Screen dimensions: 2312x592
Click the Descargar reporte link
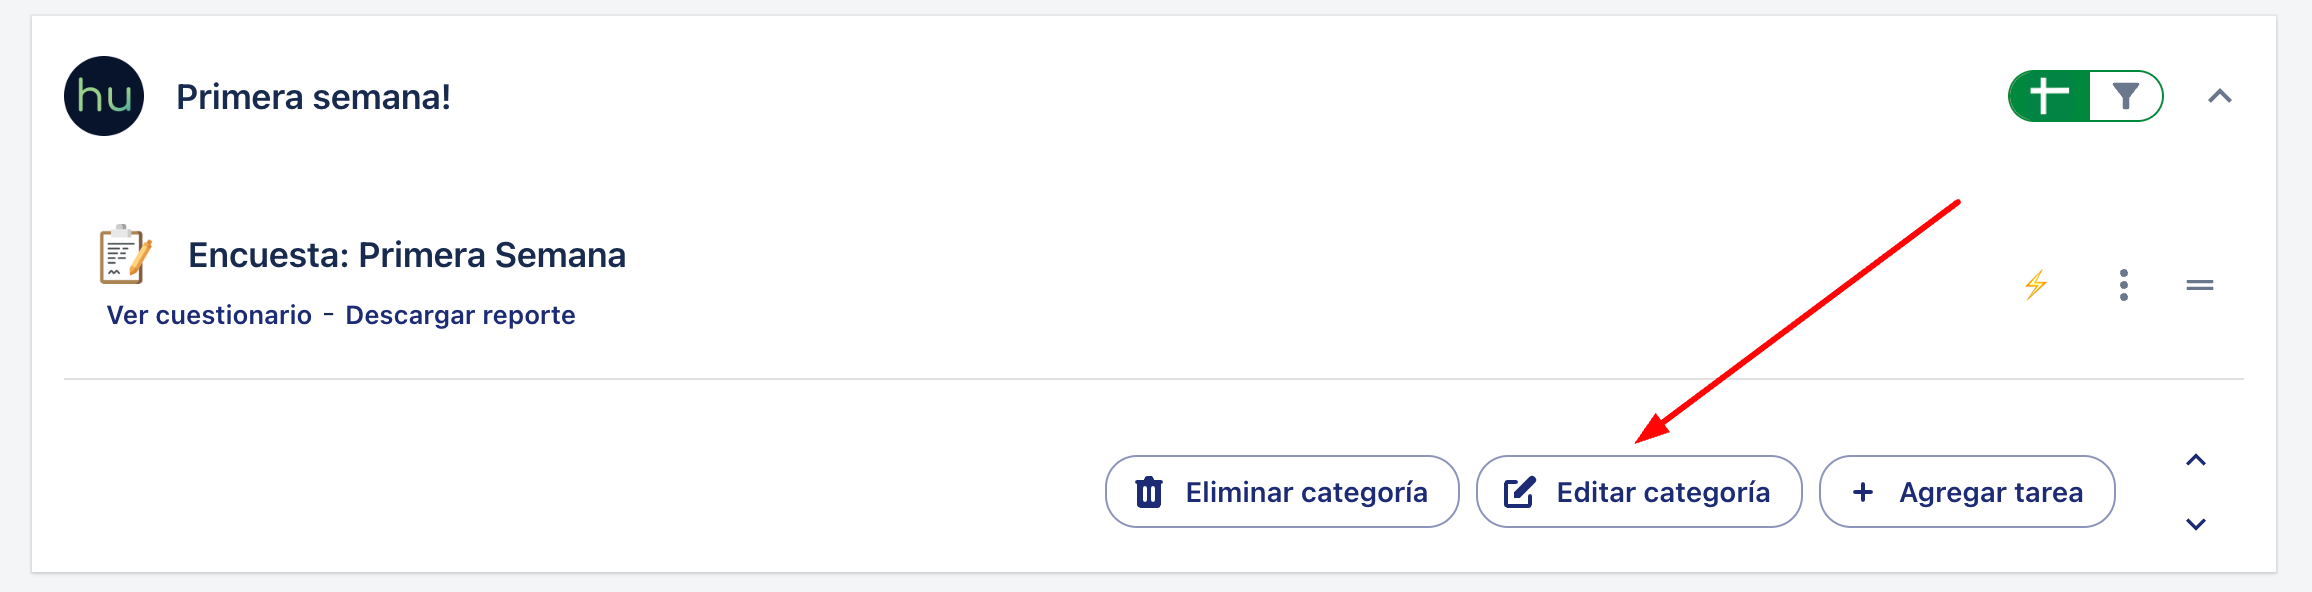coord(460,315)
